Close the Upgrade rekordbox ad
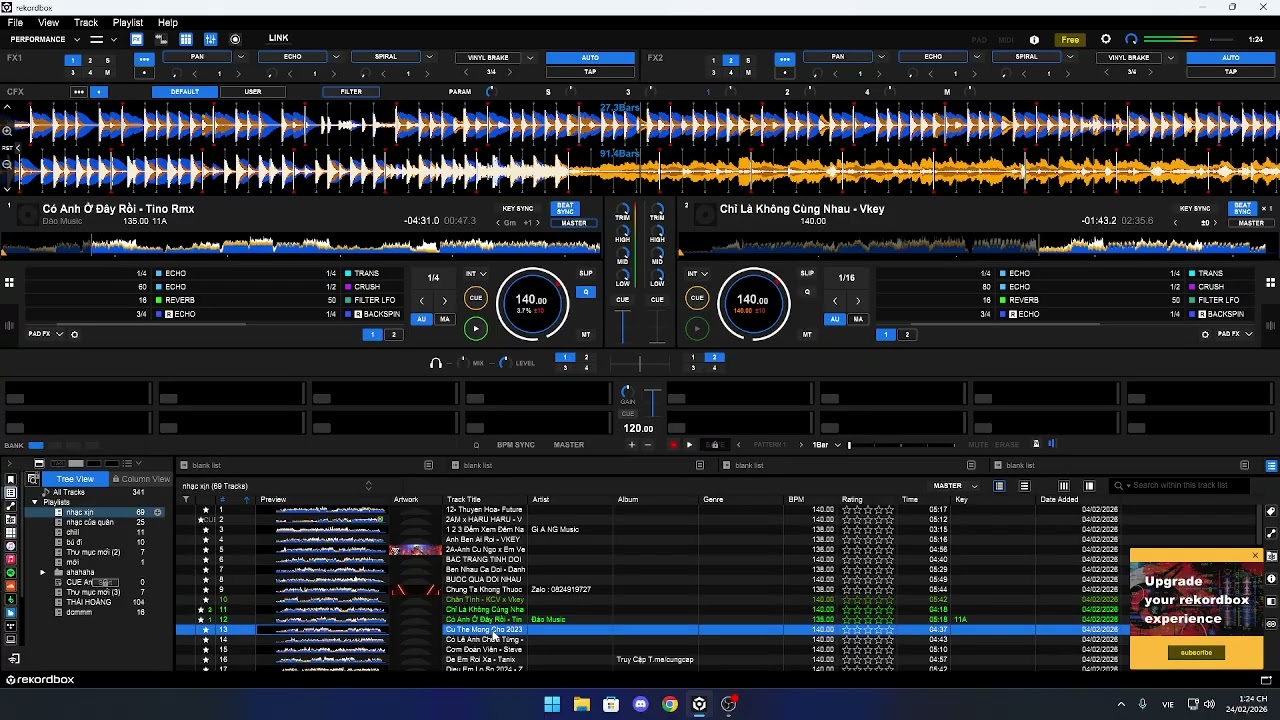Screen dimensions: 1280x720 [x=1256, y=555]
